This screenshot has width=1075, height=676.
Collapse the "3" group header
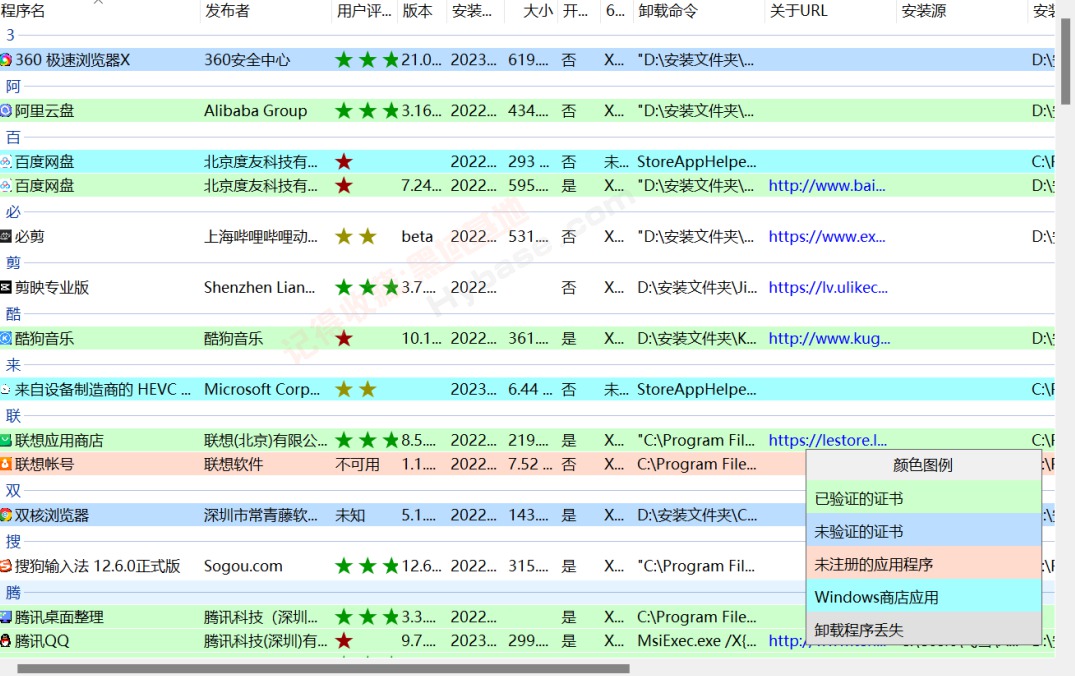10,35
